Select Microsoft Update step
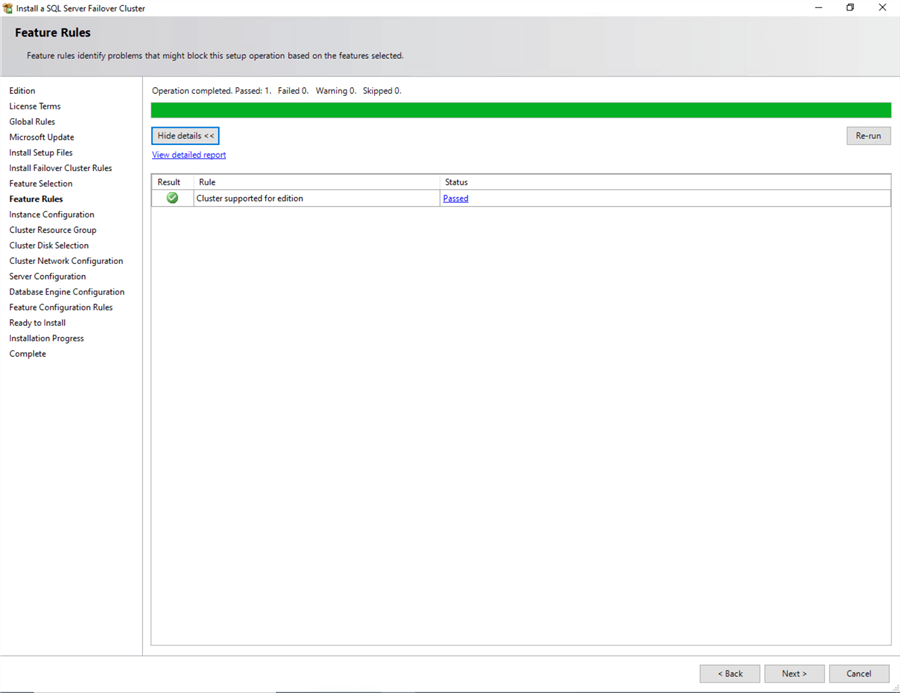 pos(42,137)
